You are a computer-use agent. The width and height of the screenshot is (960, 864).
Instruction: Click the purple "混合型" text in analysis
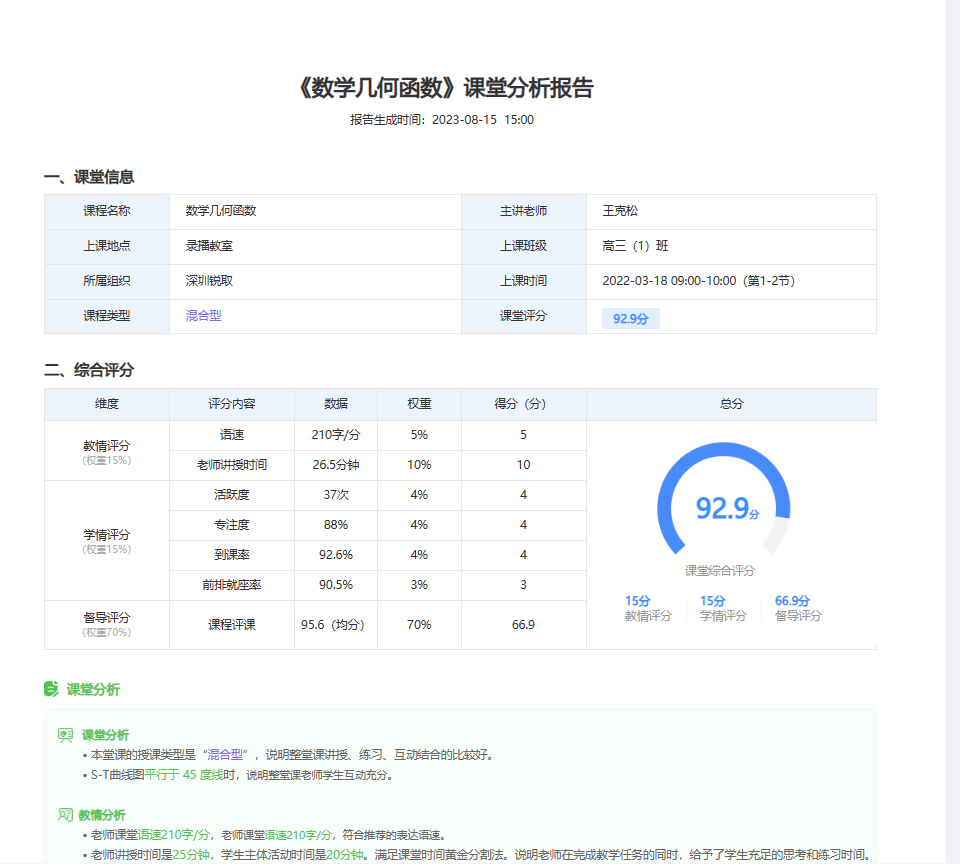226,754
